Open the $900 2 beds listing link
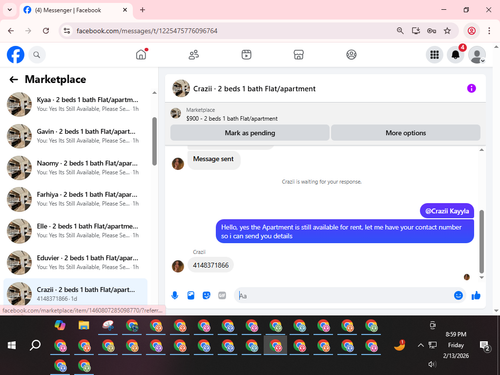Viewport: 500px width, 375px height. click(x=232, y=118)
